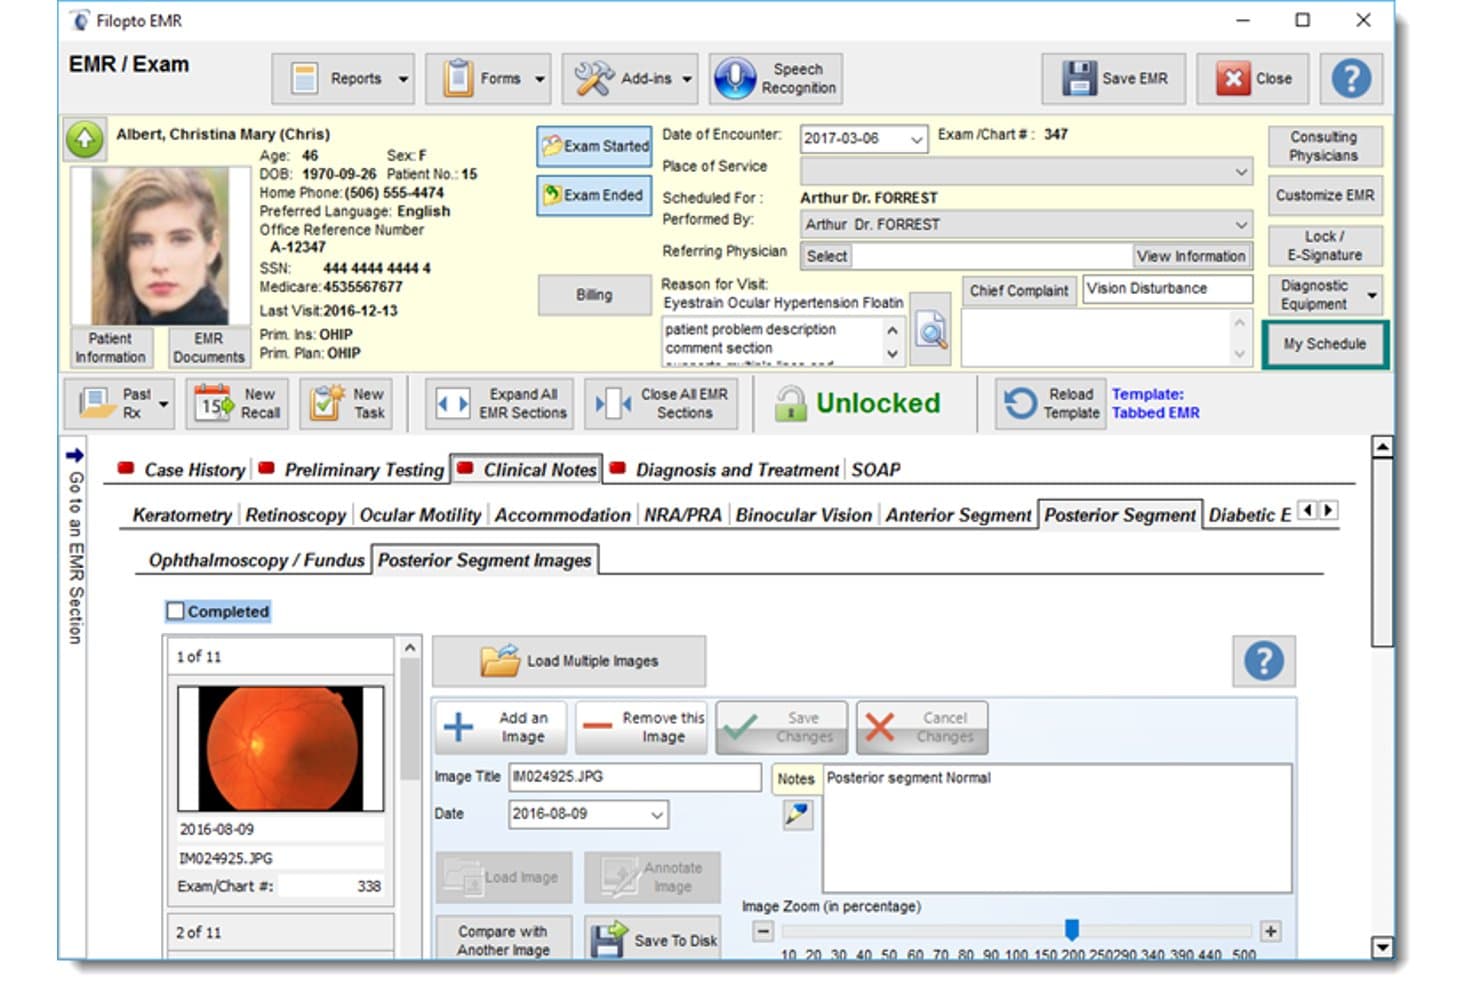
Task: Click the Exam Started button
Action: [595, 146]
